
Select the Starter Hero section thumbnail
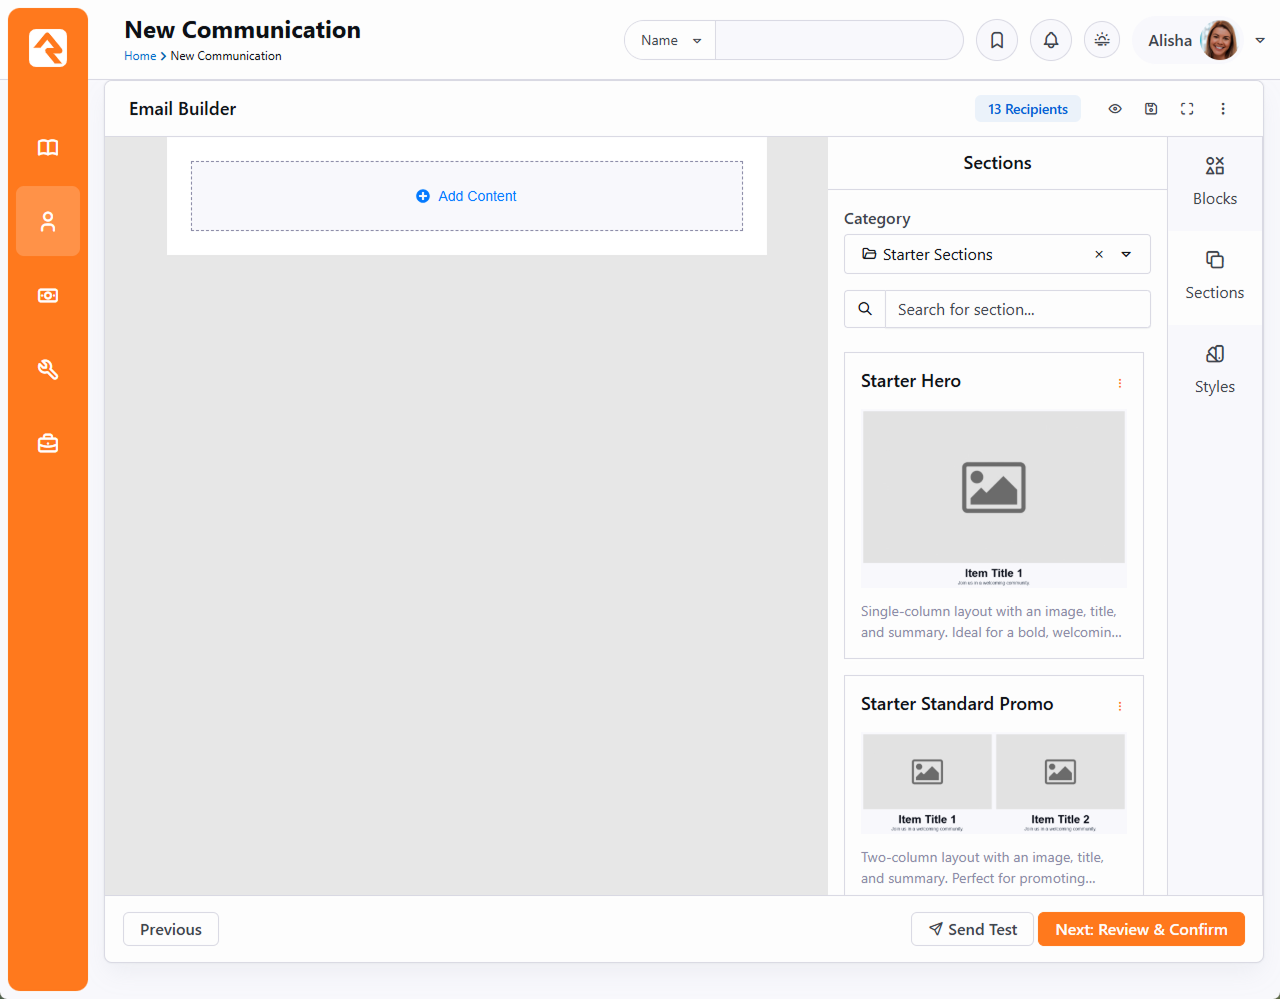pyautogui.click(x=993, y=498)
